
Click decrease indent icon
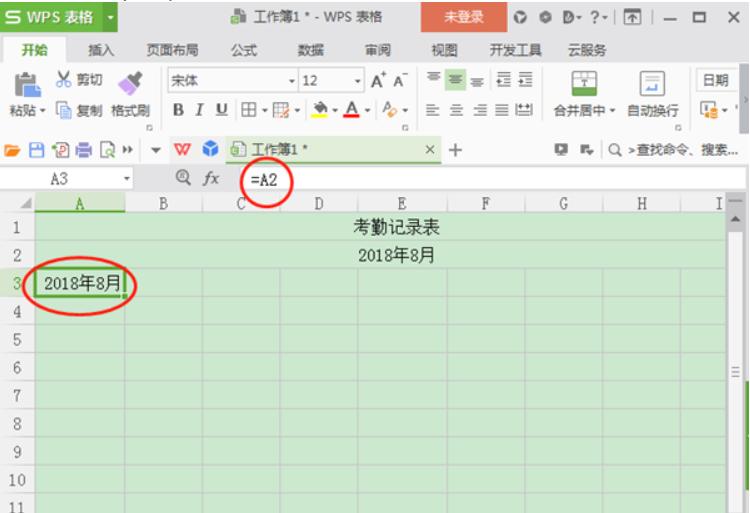click(x=503, y=79)
